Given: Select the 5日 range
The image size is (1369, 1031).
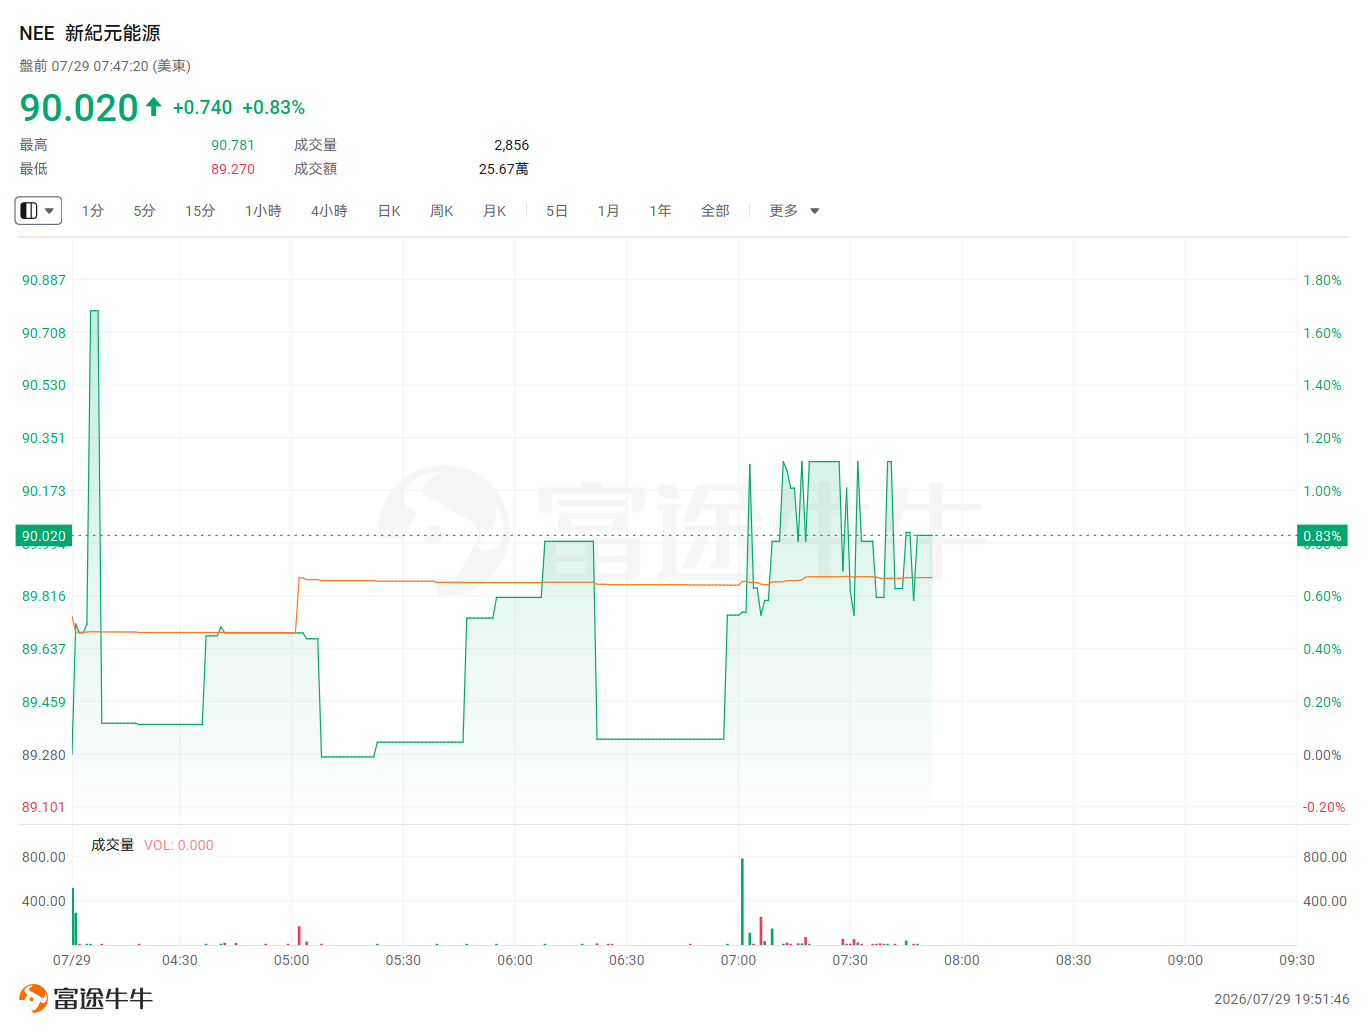Looking at the screenshot, I should [557, 211].
